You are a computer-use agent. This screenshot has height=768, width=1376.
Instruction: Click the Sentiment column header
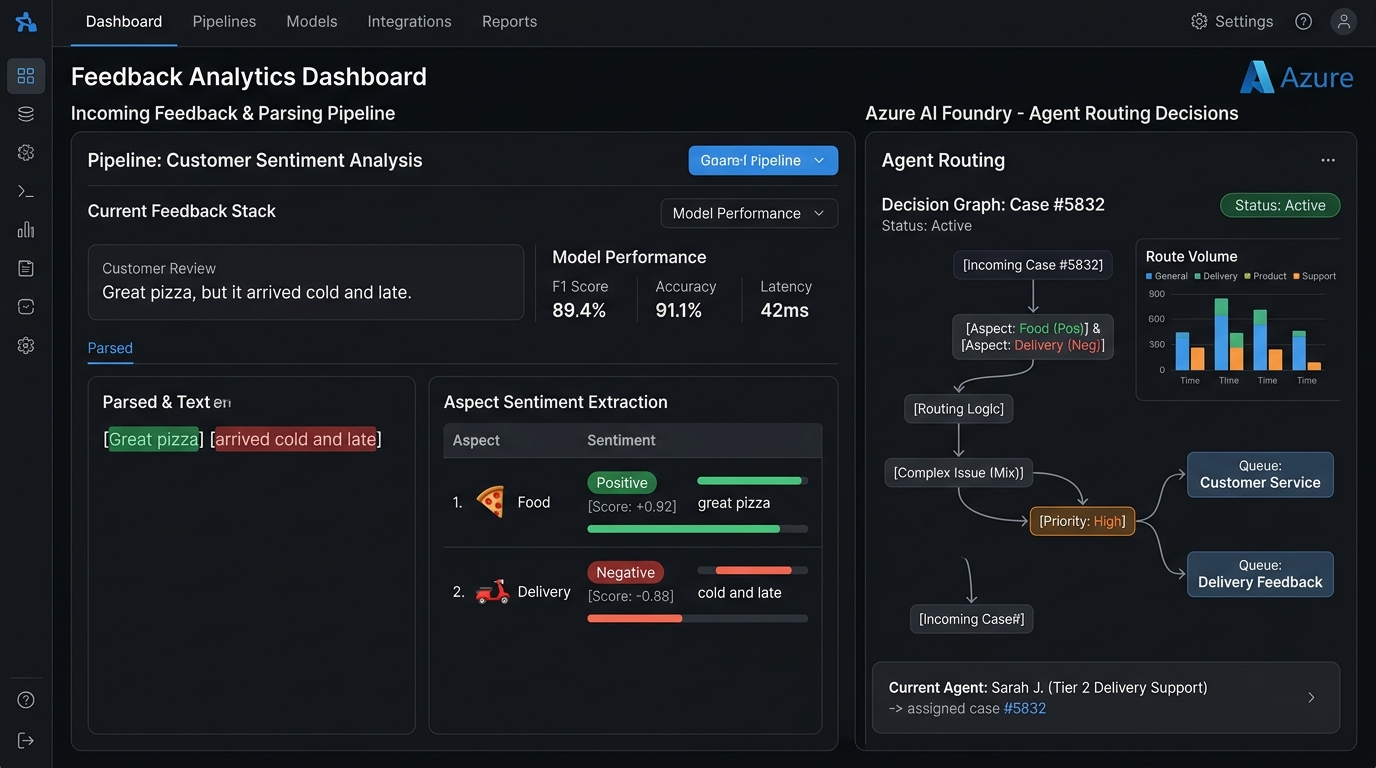pos(622,440)
